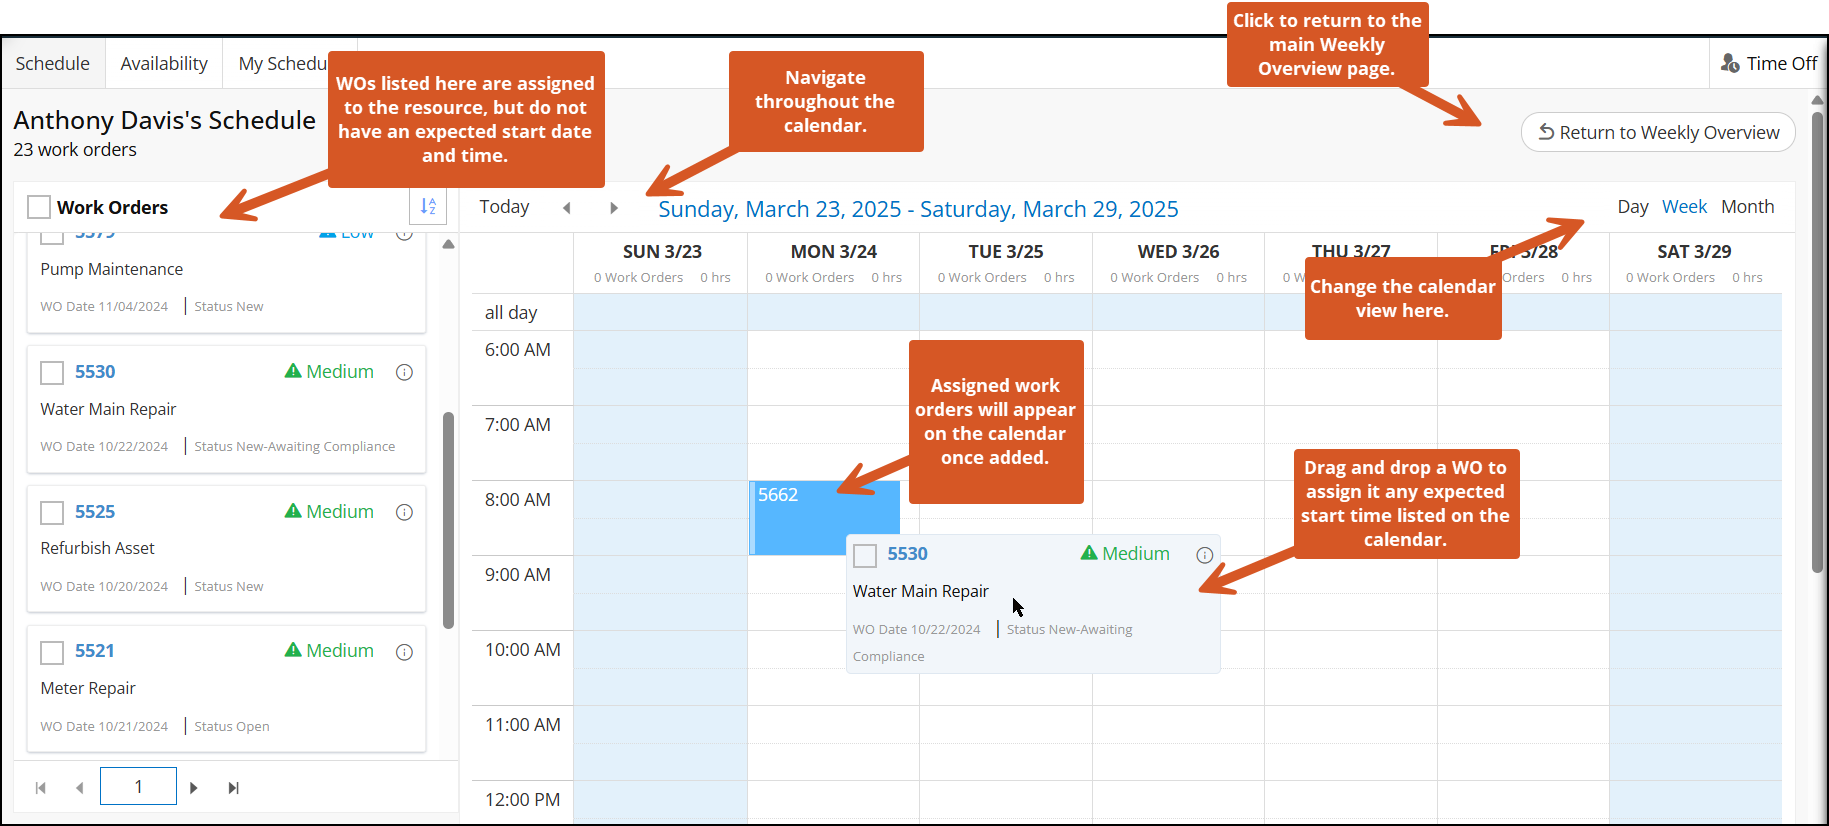Click the sort work orders icon

click(428, 206)
